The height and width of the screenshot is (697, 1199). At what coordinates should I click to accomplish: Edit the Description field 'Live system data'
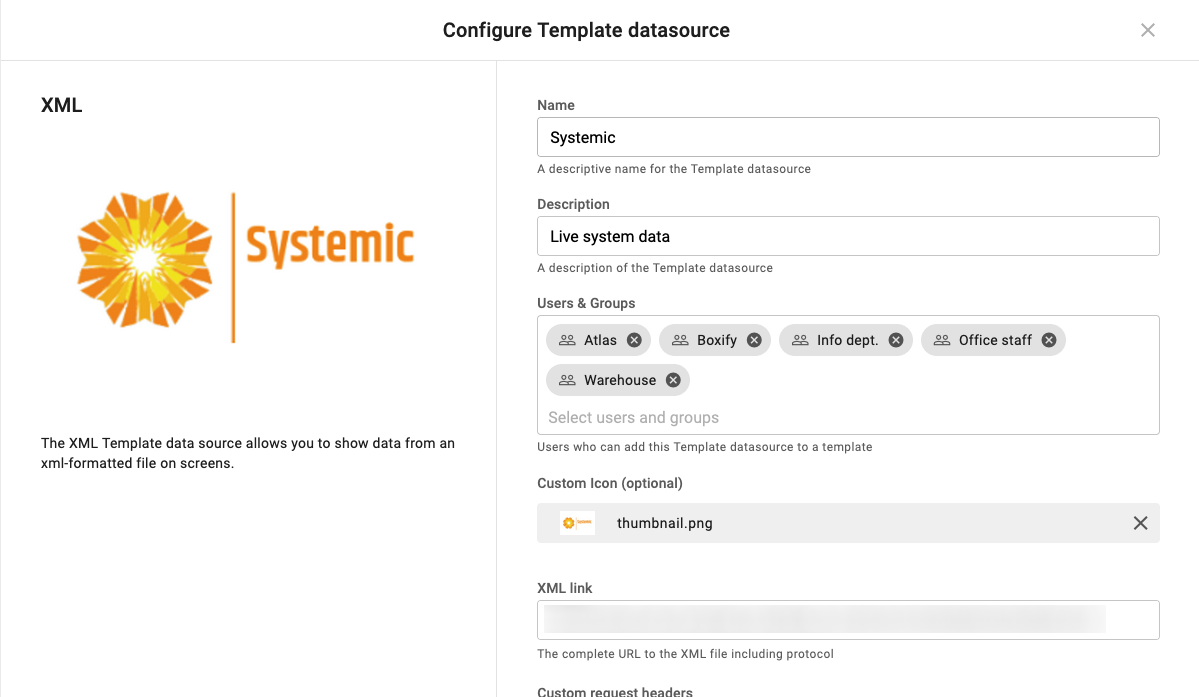pos(848,236)
